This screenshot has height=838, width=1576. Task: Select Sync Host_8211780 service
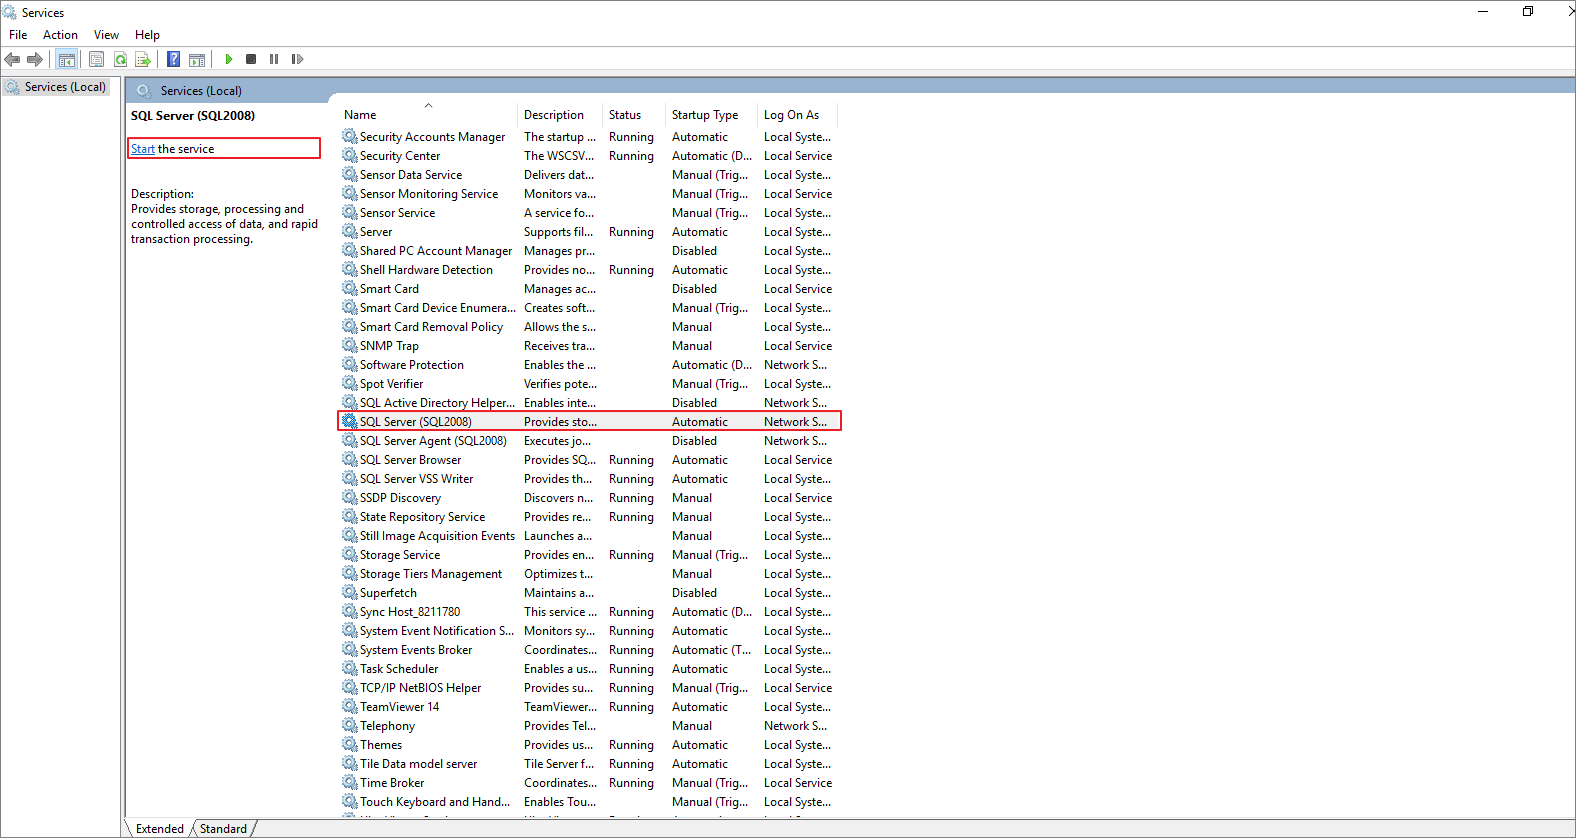tap(410, 612)
